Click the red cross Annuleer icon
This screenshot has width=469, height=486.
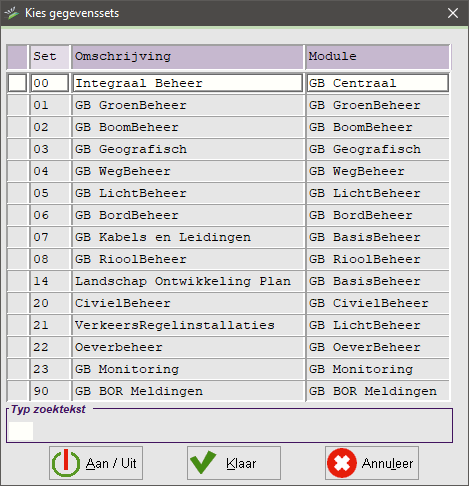click(342, 463)
